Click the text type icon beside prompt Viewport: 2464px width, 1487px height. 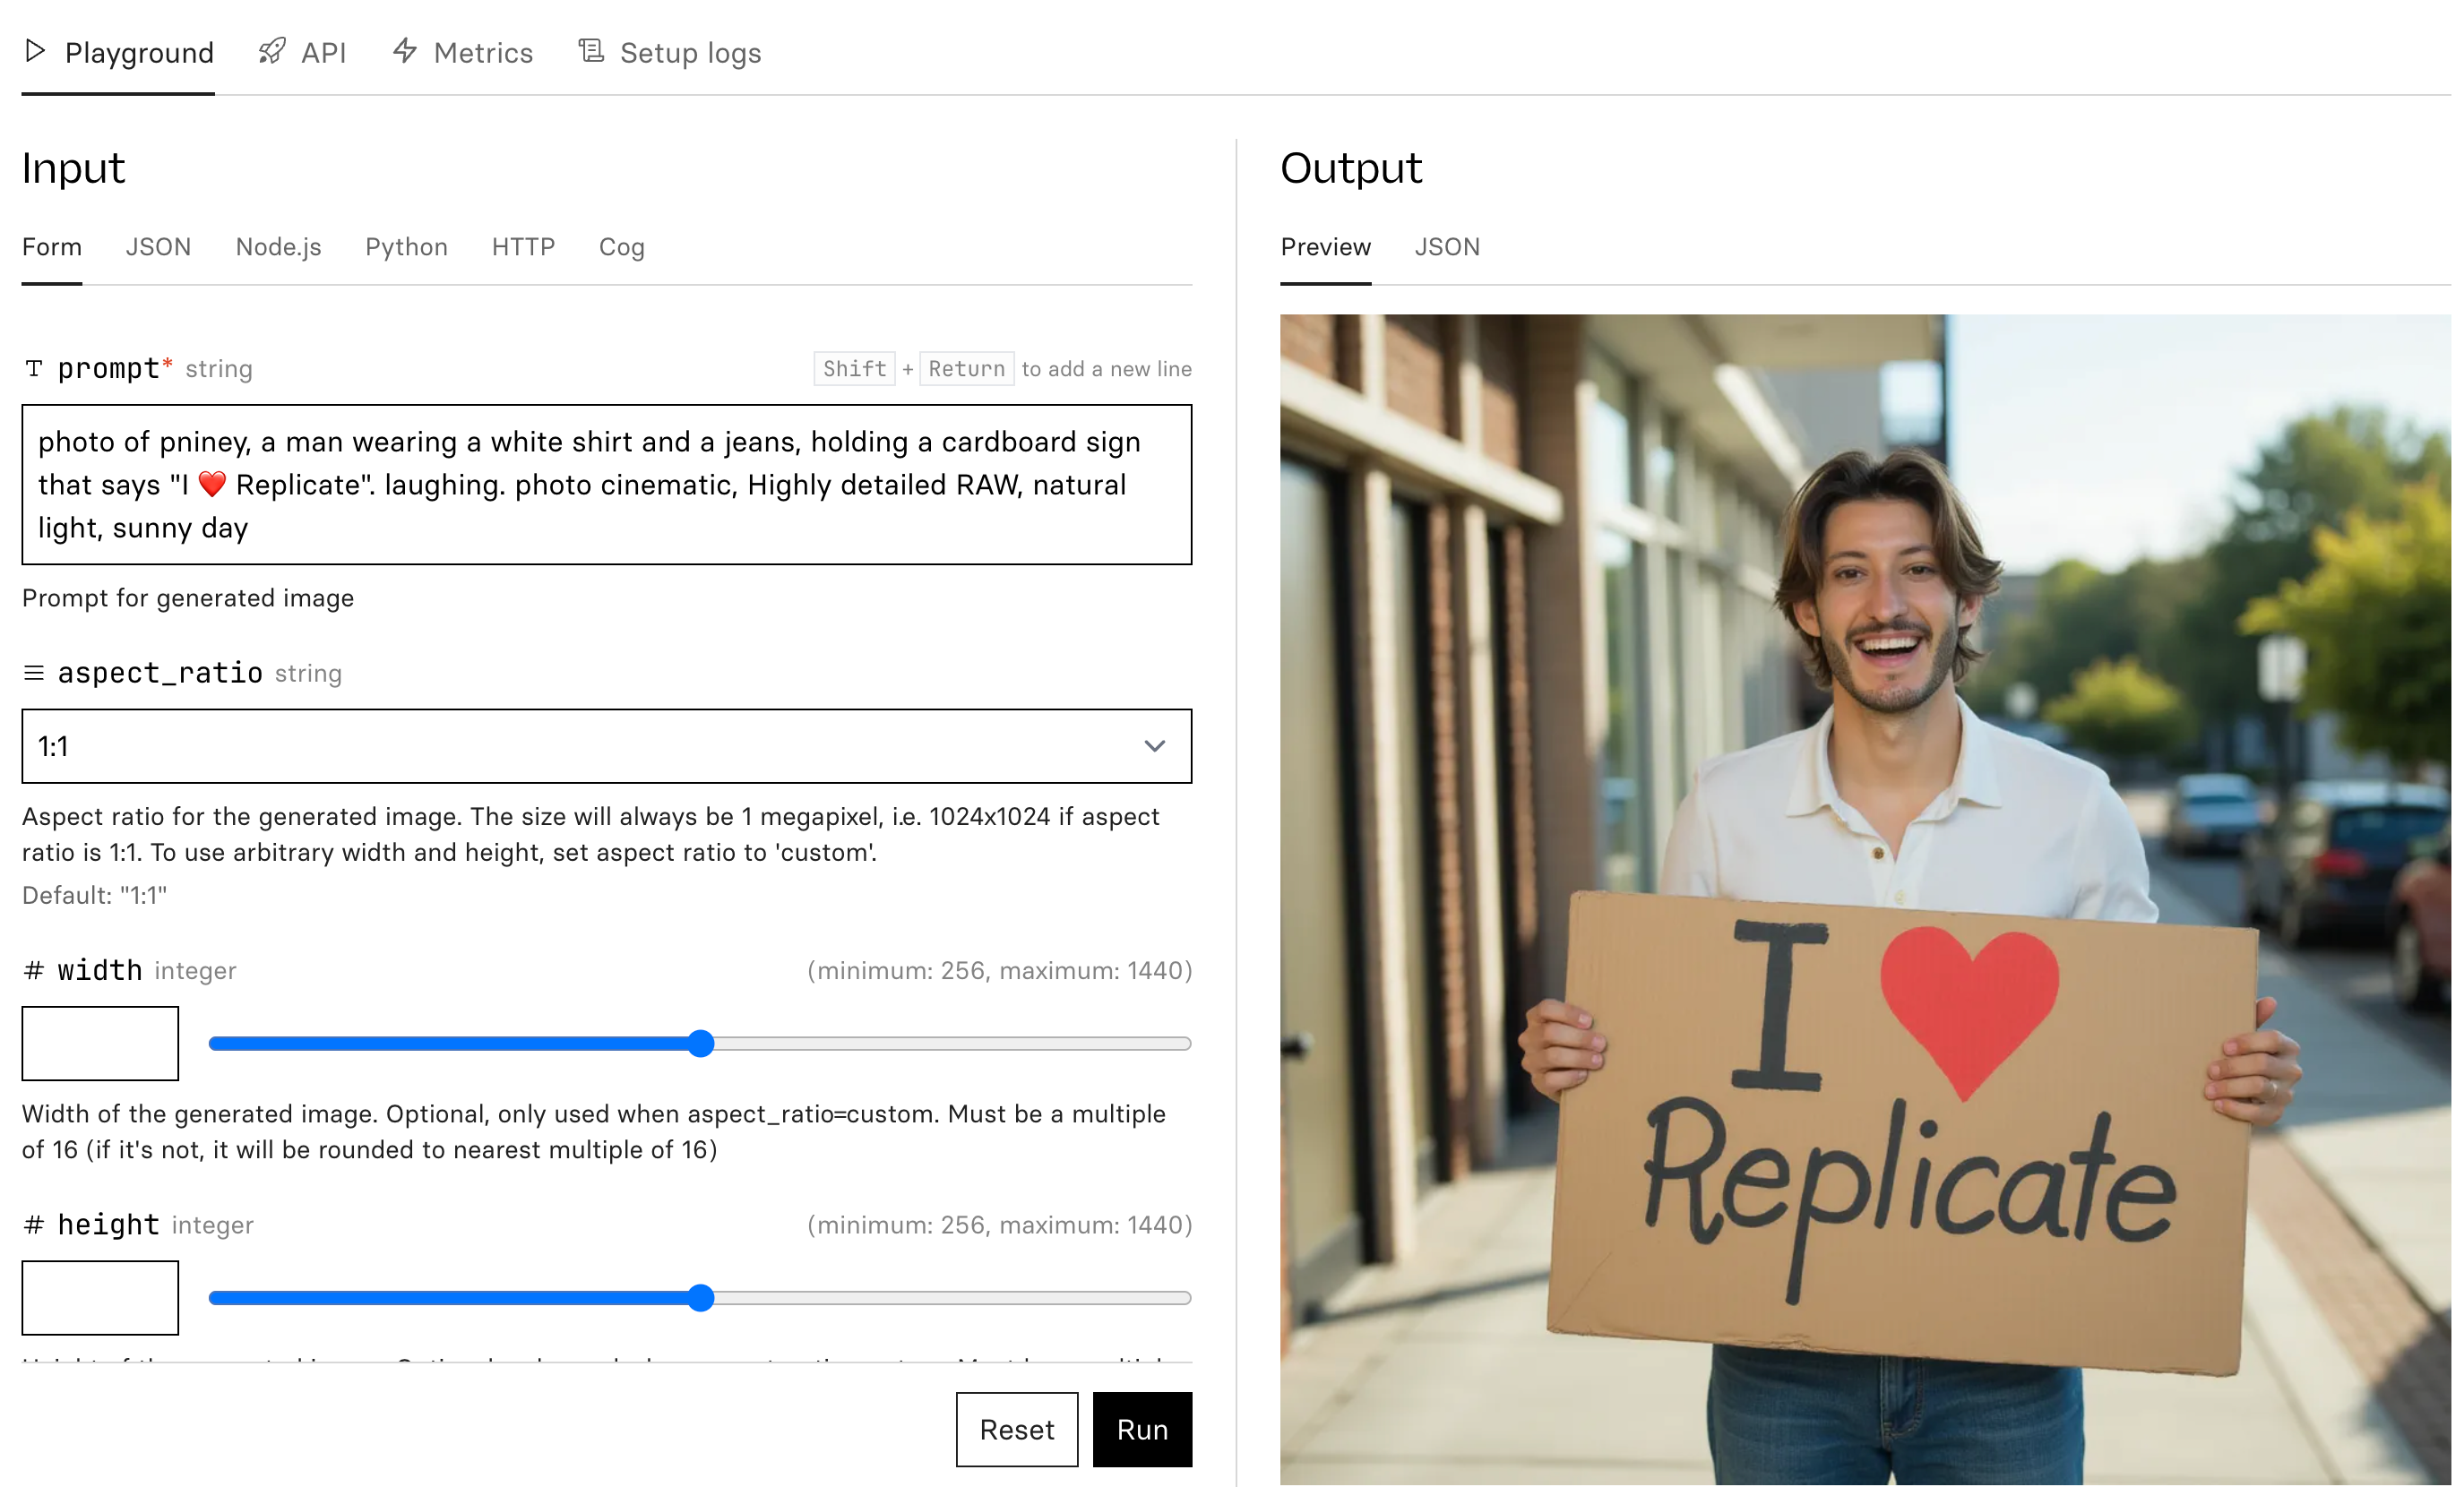(x=34, y=369)
